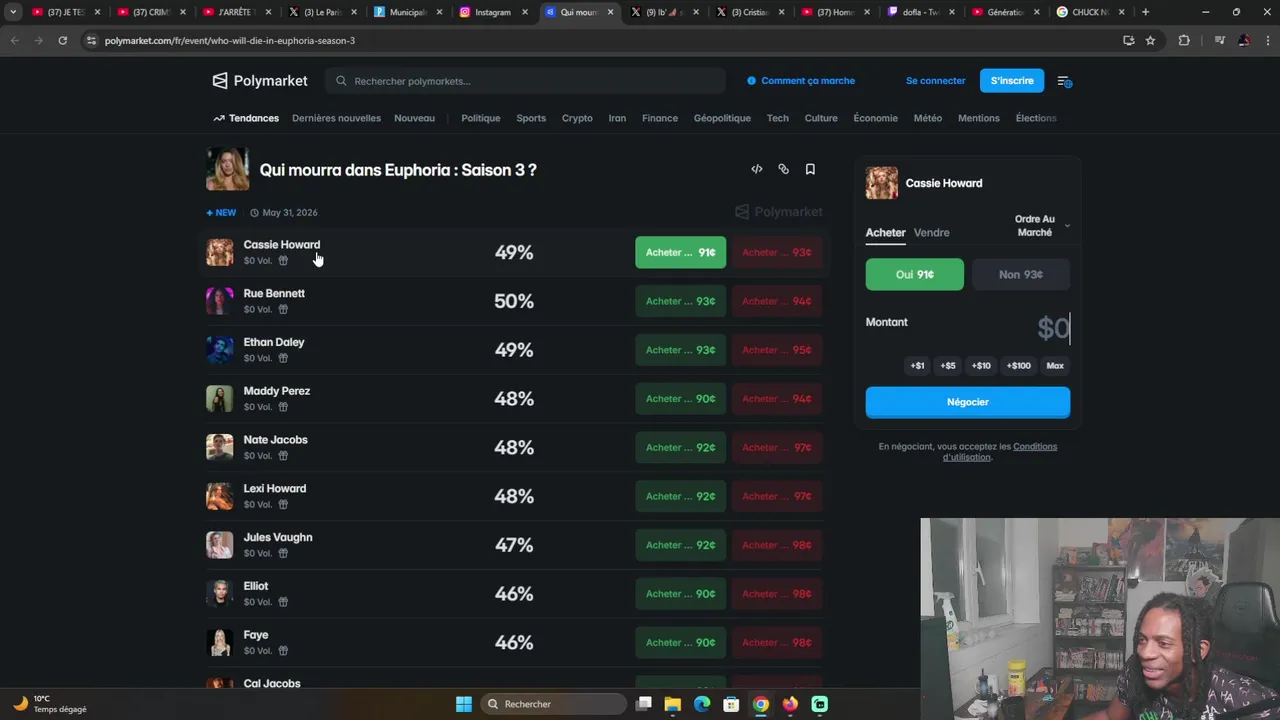1280x720 pixels.
Task: Open the tab search chevron
Action: tap(13, 12)
